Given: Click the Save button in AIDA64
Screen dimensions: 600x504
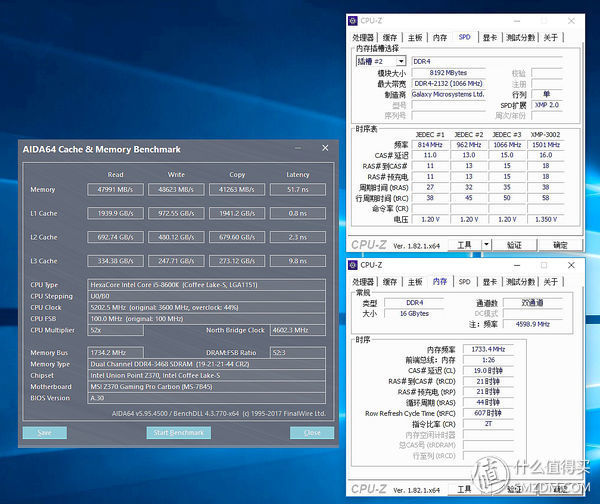Looking at the screenshot, I should click(x=44, y=433).
